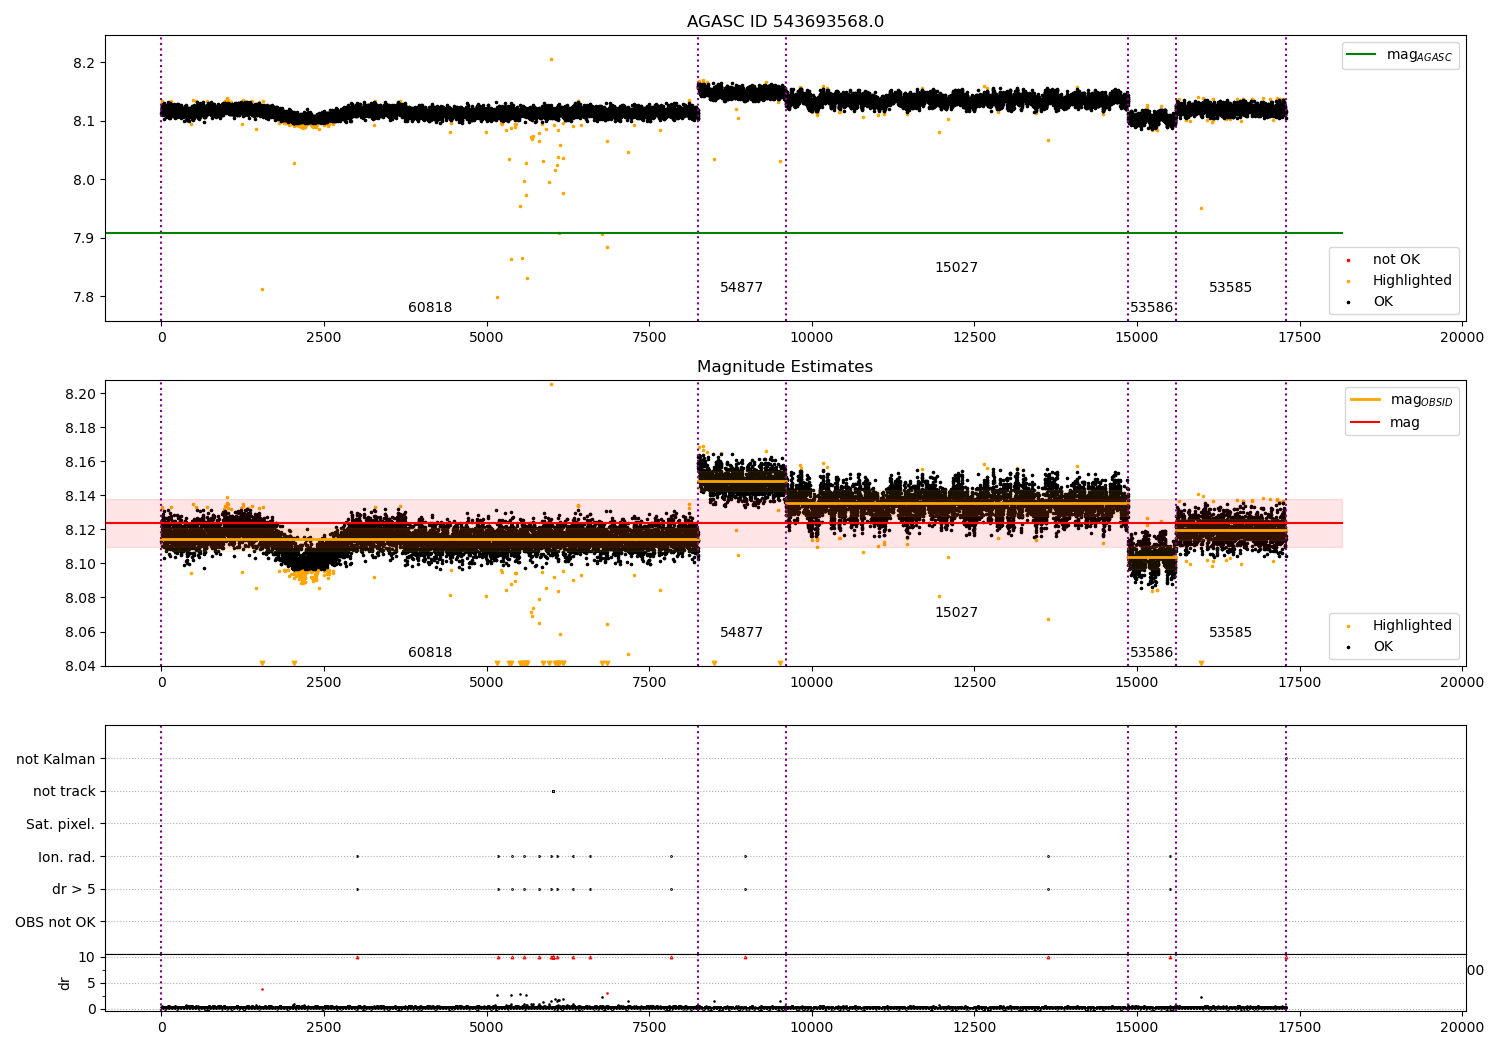This screenshot has height=1050, width=1500.
Task: Click the 5000 x-tick under the bottom plot
Action: pyautogui.click(x=486, y=1029)
